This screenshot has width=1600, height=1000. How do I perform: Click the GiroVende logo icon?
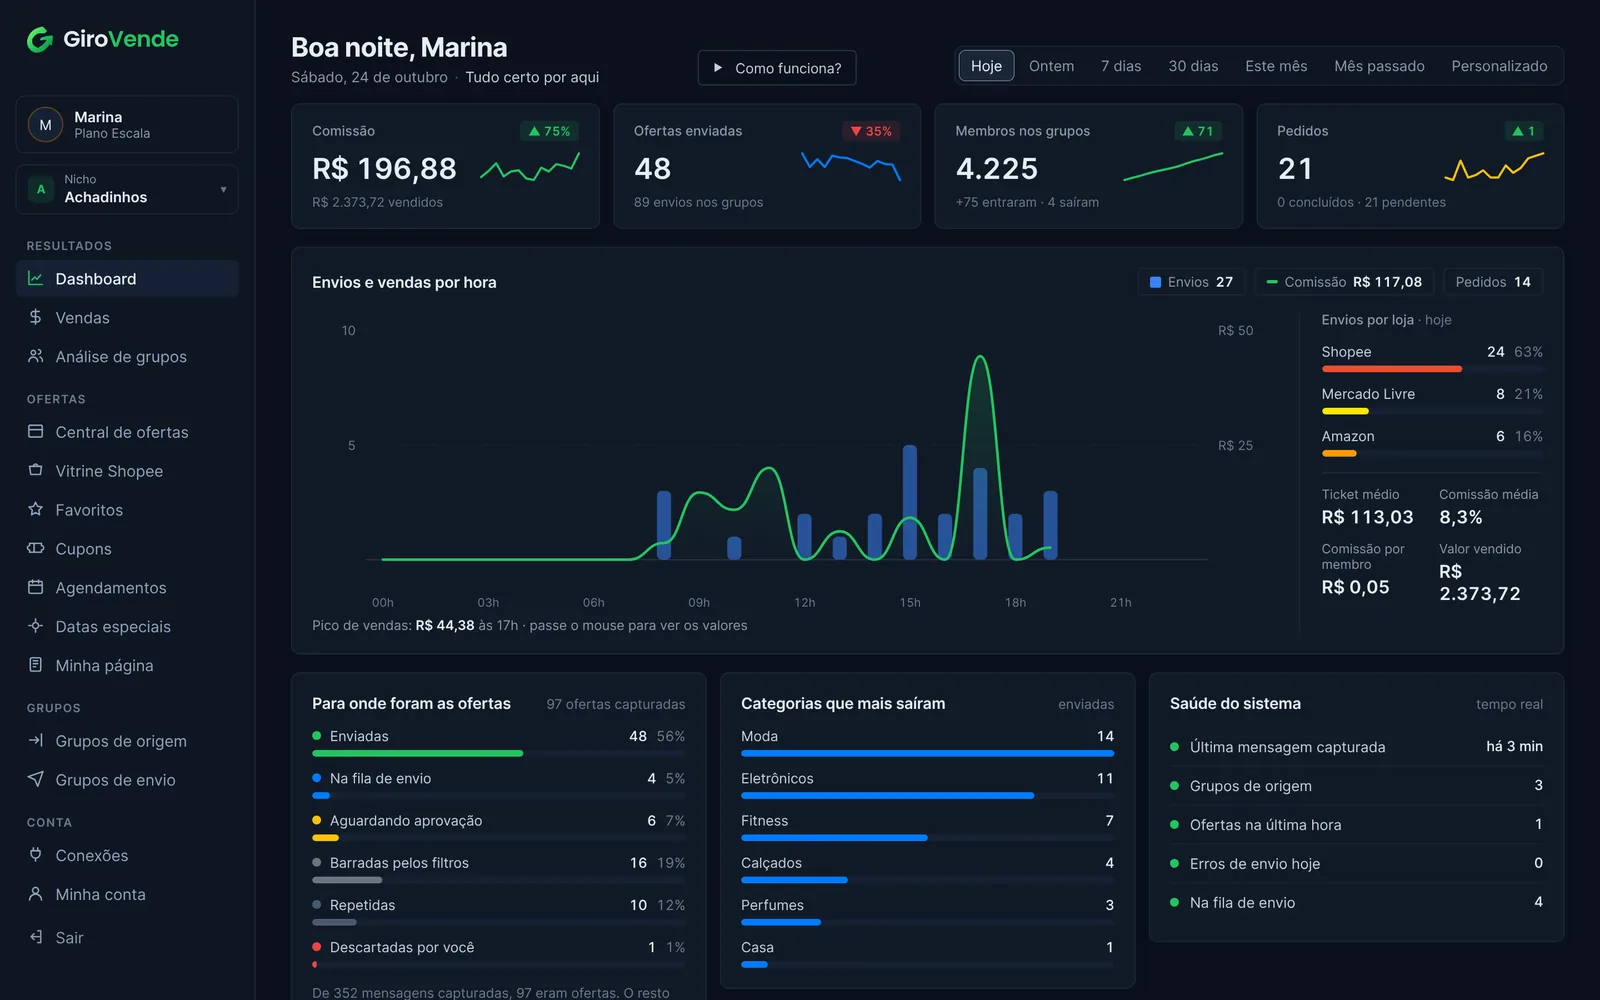point(40,39)
